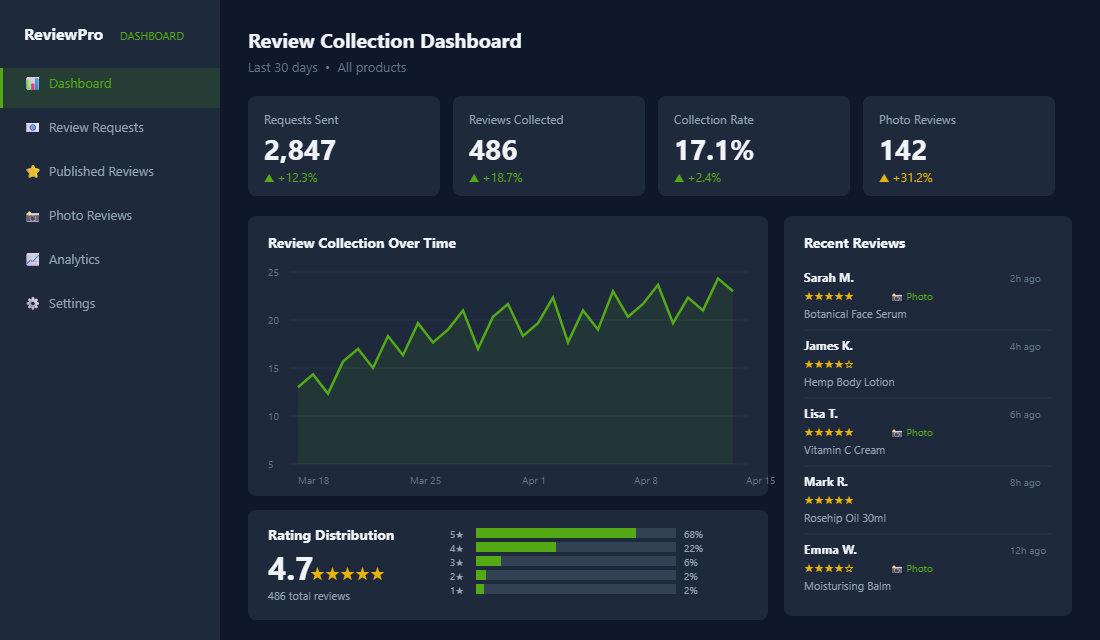Select the Rosehip Oil 30ml review entry
The image size is (1100, 640).
click(x=845, y=518)
